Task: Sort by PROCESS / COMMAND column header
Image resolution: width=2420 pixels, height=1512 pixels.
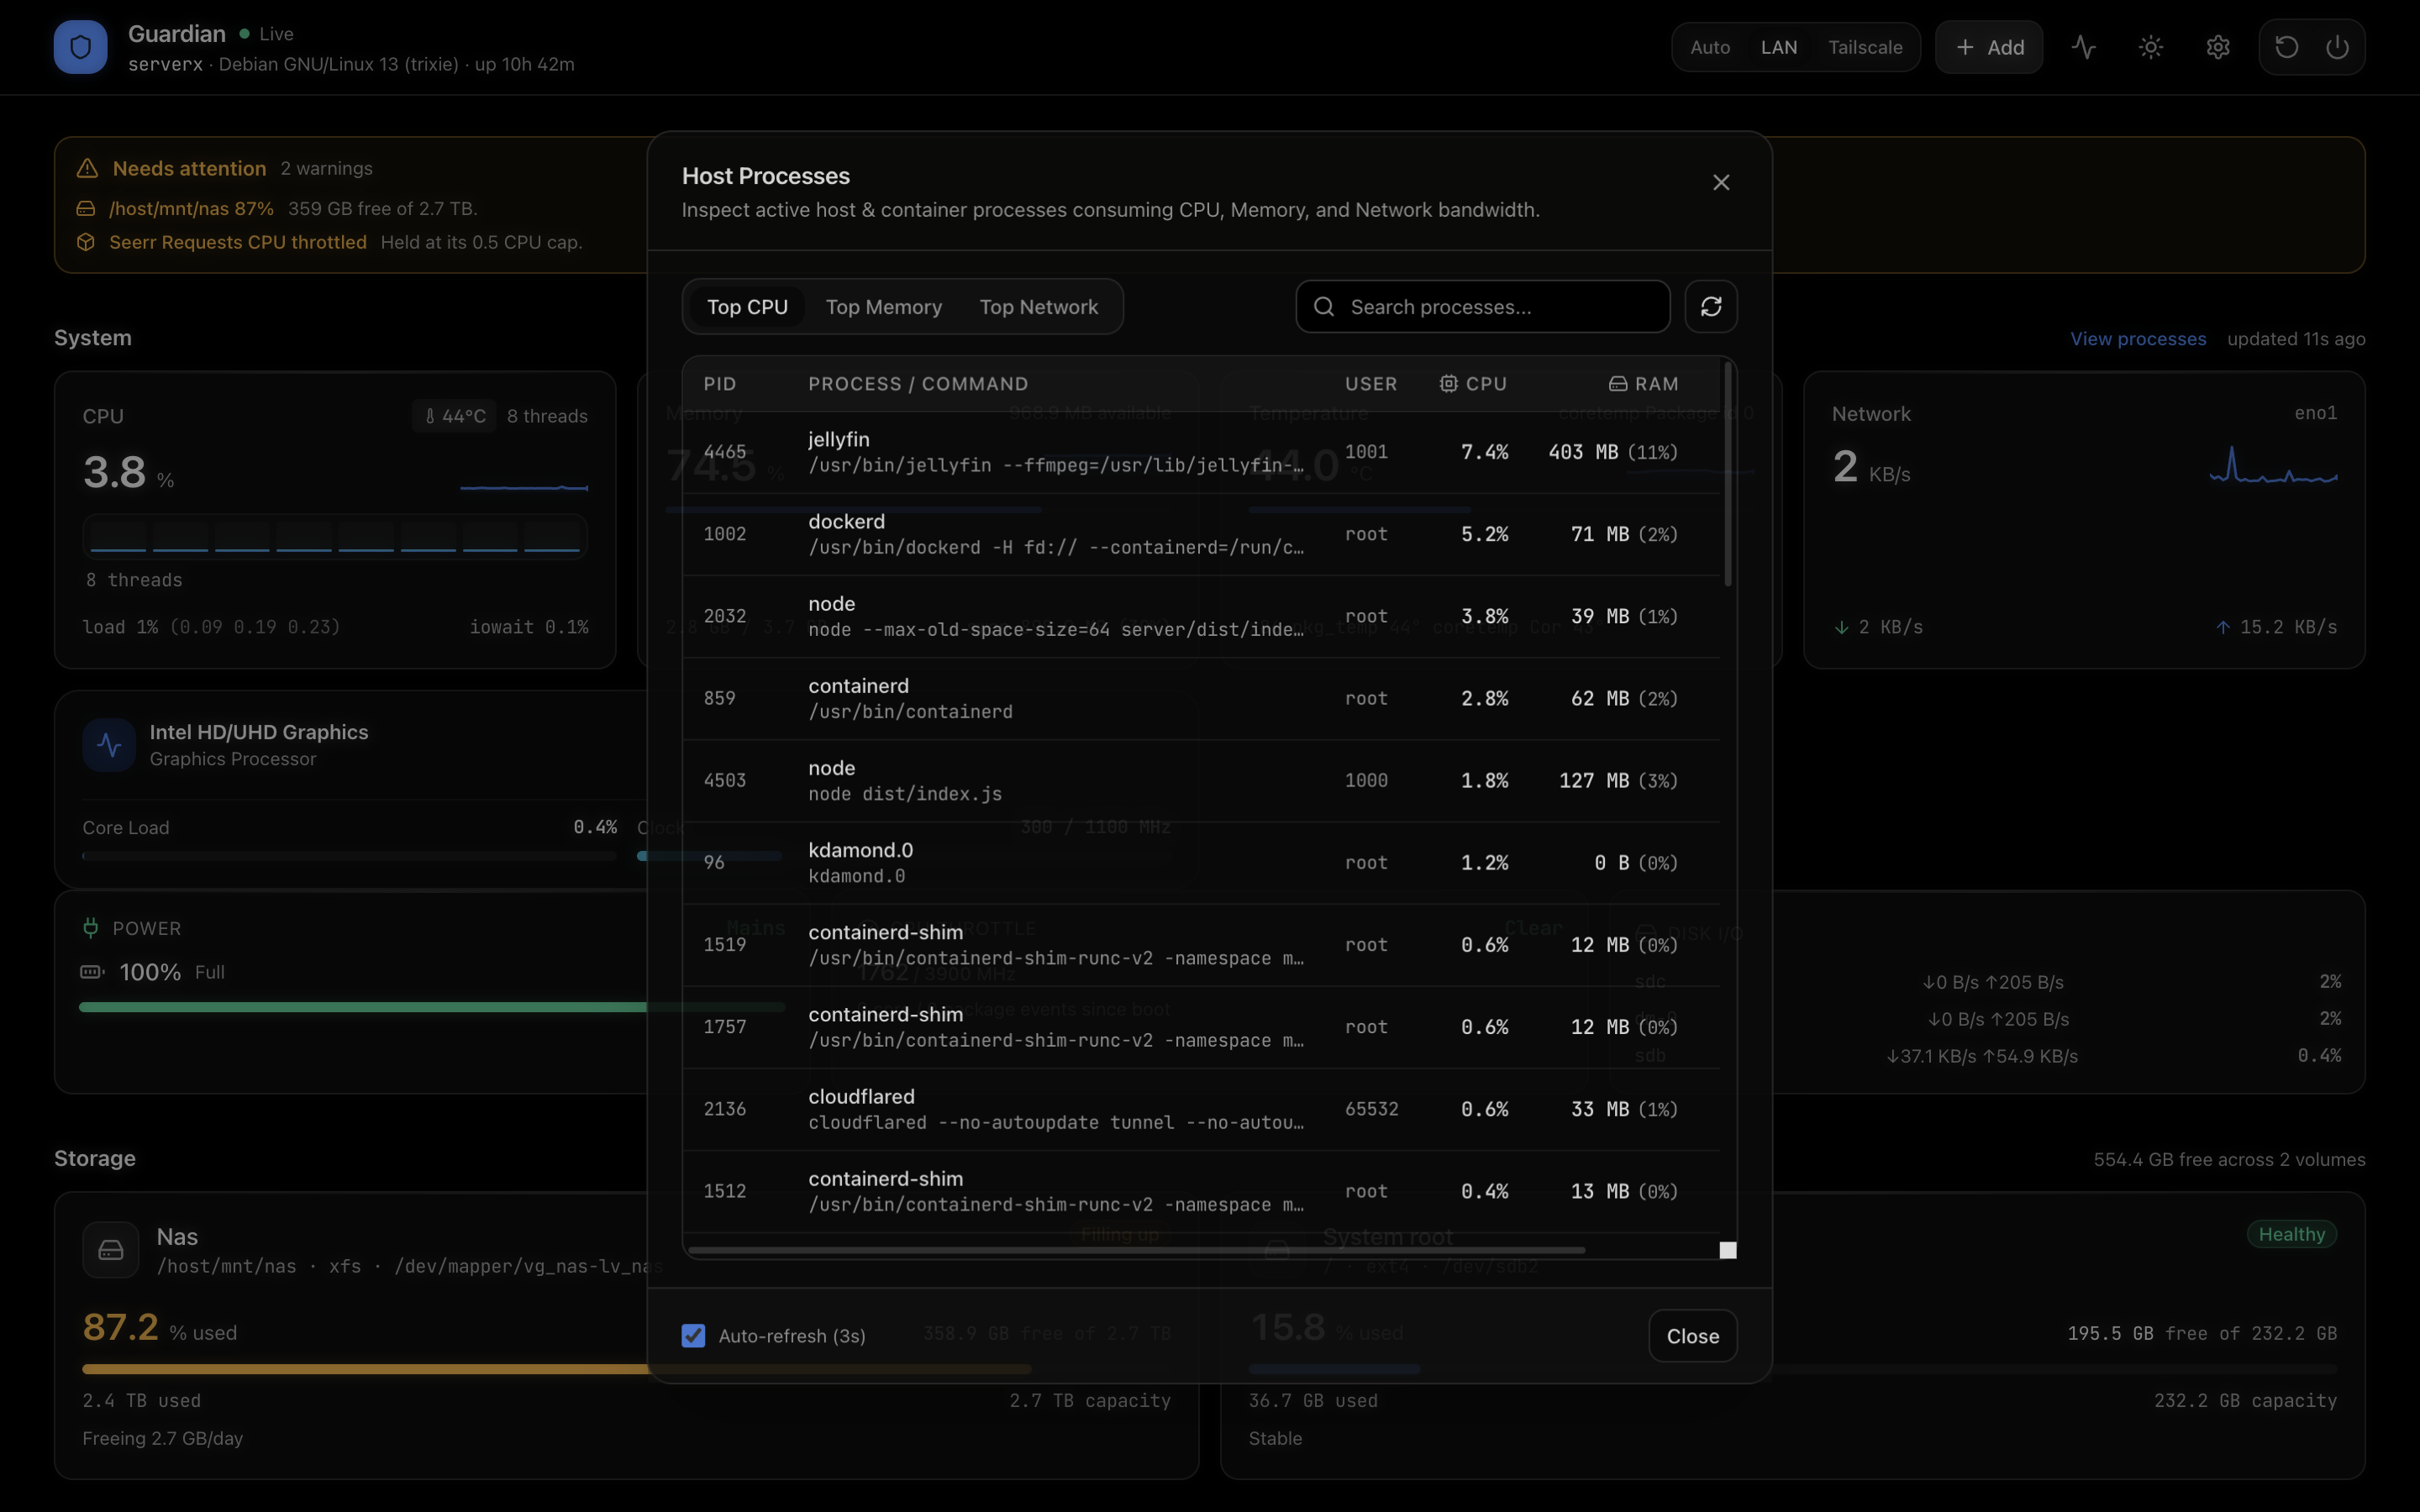Action: [x=918, y=384]
